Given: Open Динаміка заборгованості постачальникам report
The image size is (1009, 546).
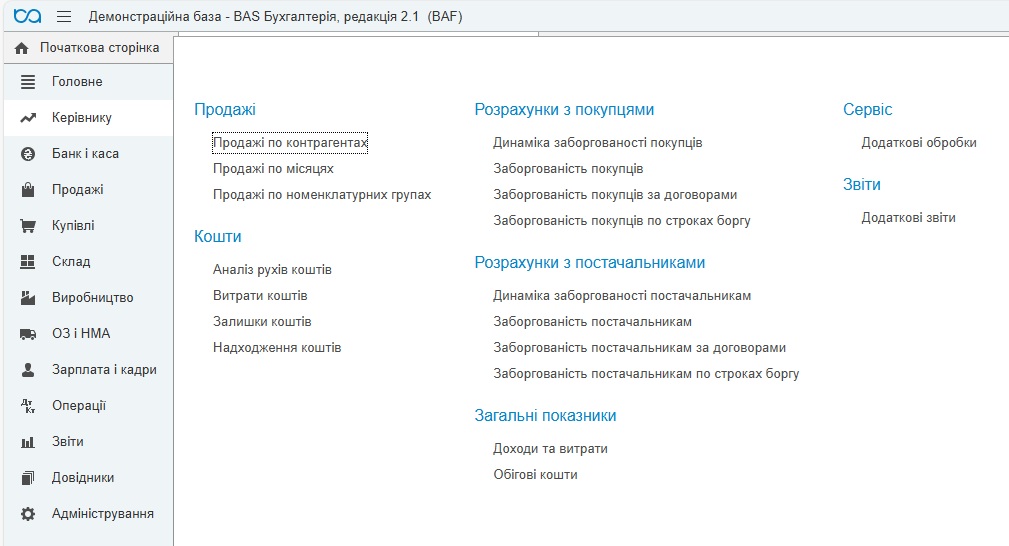Looking at the screenshot, I should pos(621,296).
